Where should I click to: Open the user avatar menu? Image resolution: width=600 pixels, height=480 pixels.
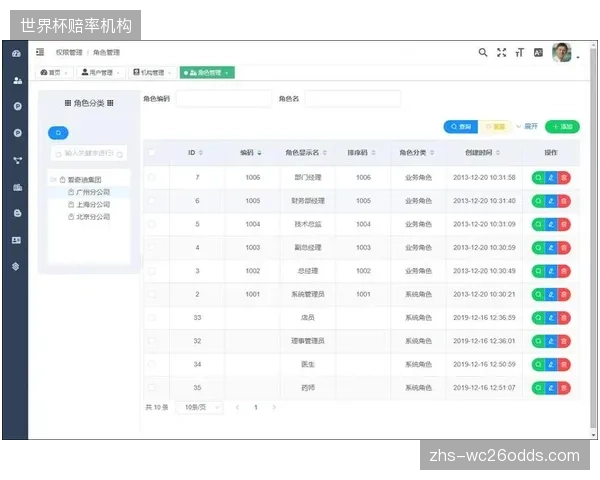[x=562, y=52]
